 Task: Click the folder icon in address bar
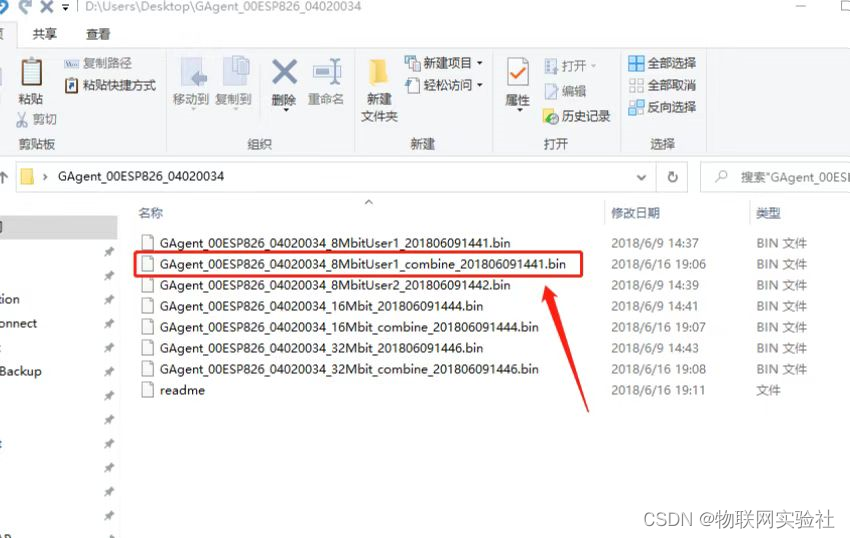click(x=27, y=176)
